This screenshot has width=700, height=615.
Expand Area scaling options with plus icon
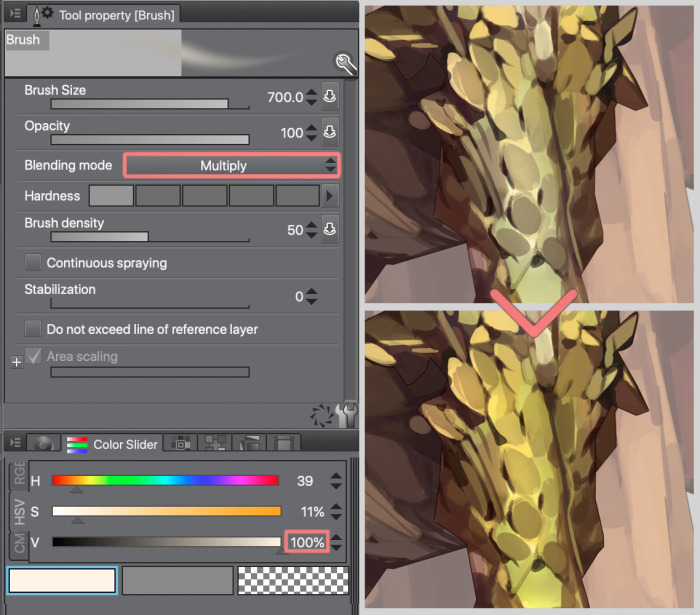[x=16, y=362]
